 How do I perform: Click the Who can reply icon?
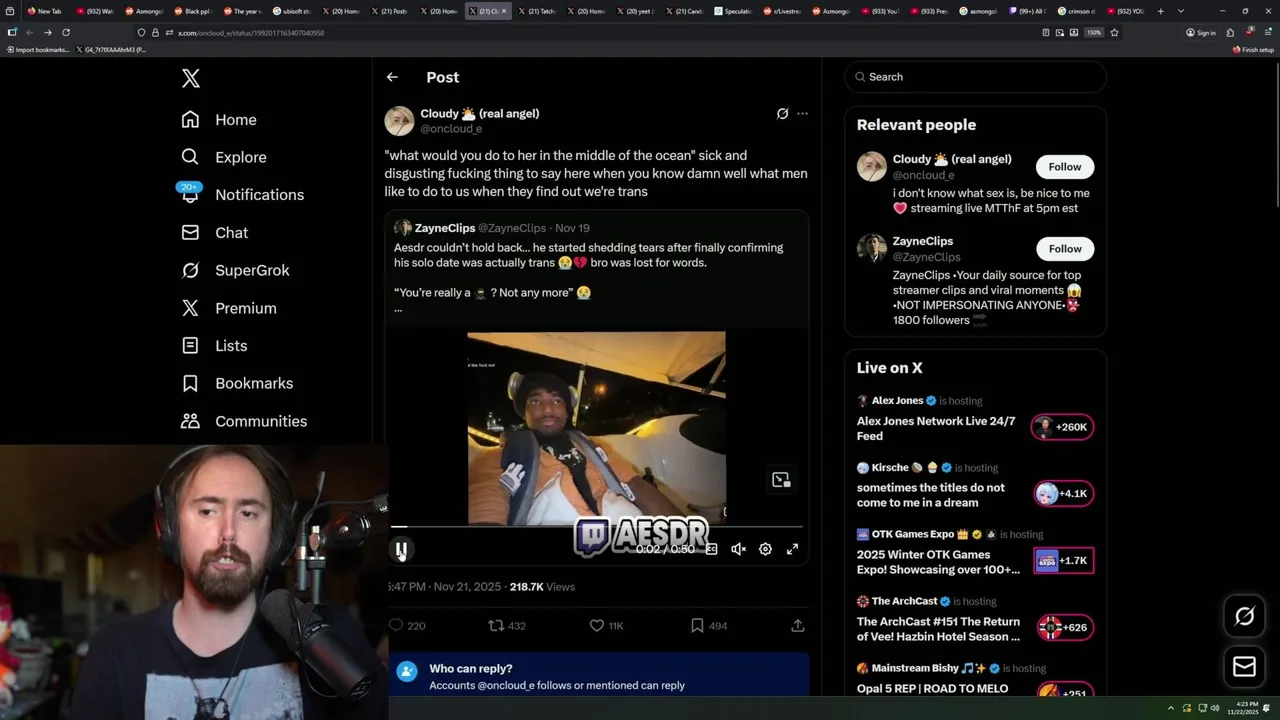pos(406,672)
